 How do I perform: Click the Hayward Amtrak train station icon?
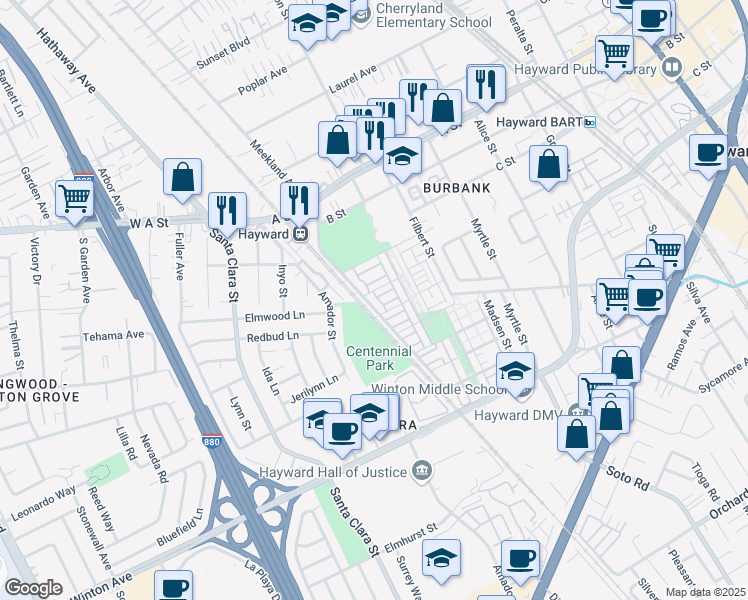pyautogui.click(x=301, y=234)
